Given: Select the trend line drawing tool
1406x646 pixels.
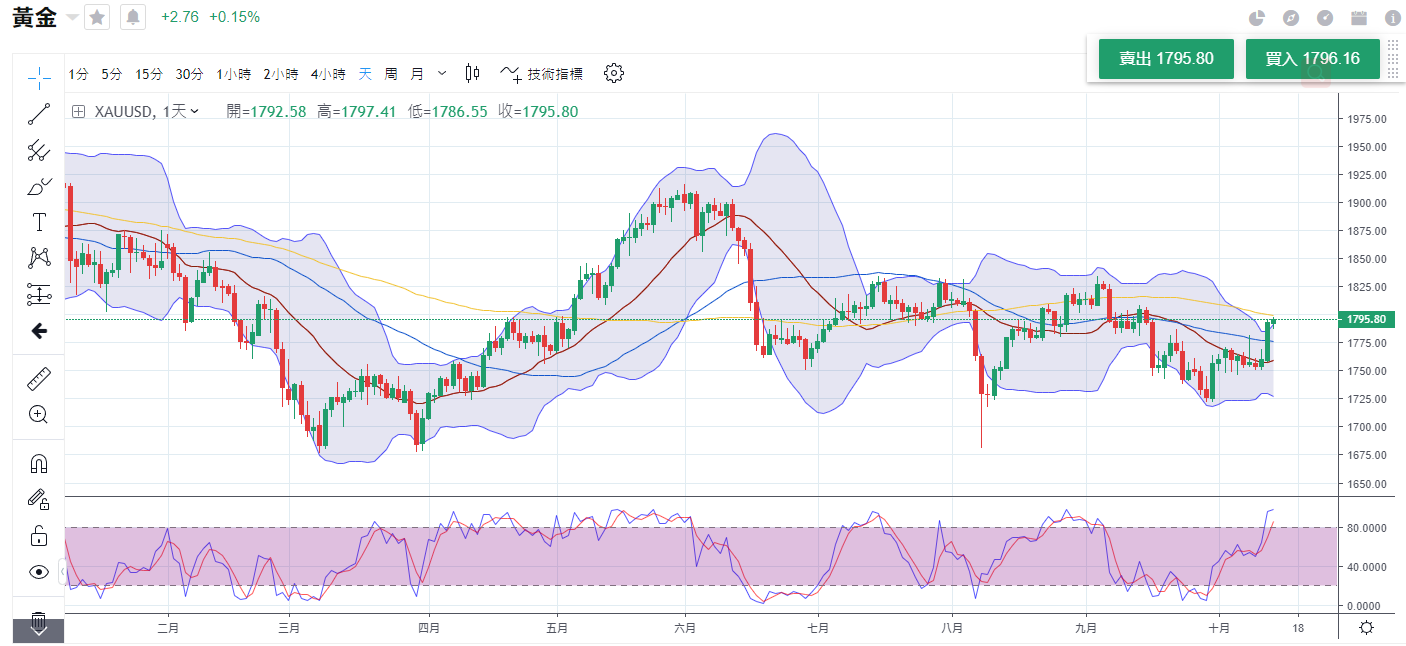Looking at the screenshot, I should tap(39, 113).
